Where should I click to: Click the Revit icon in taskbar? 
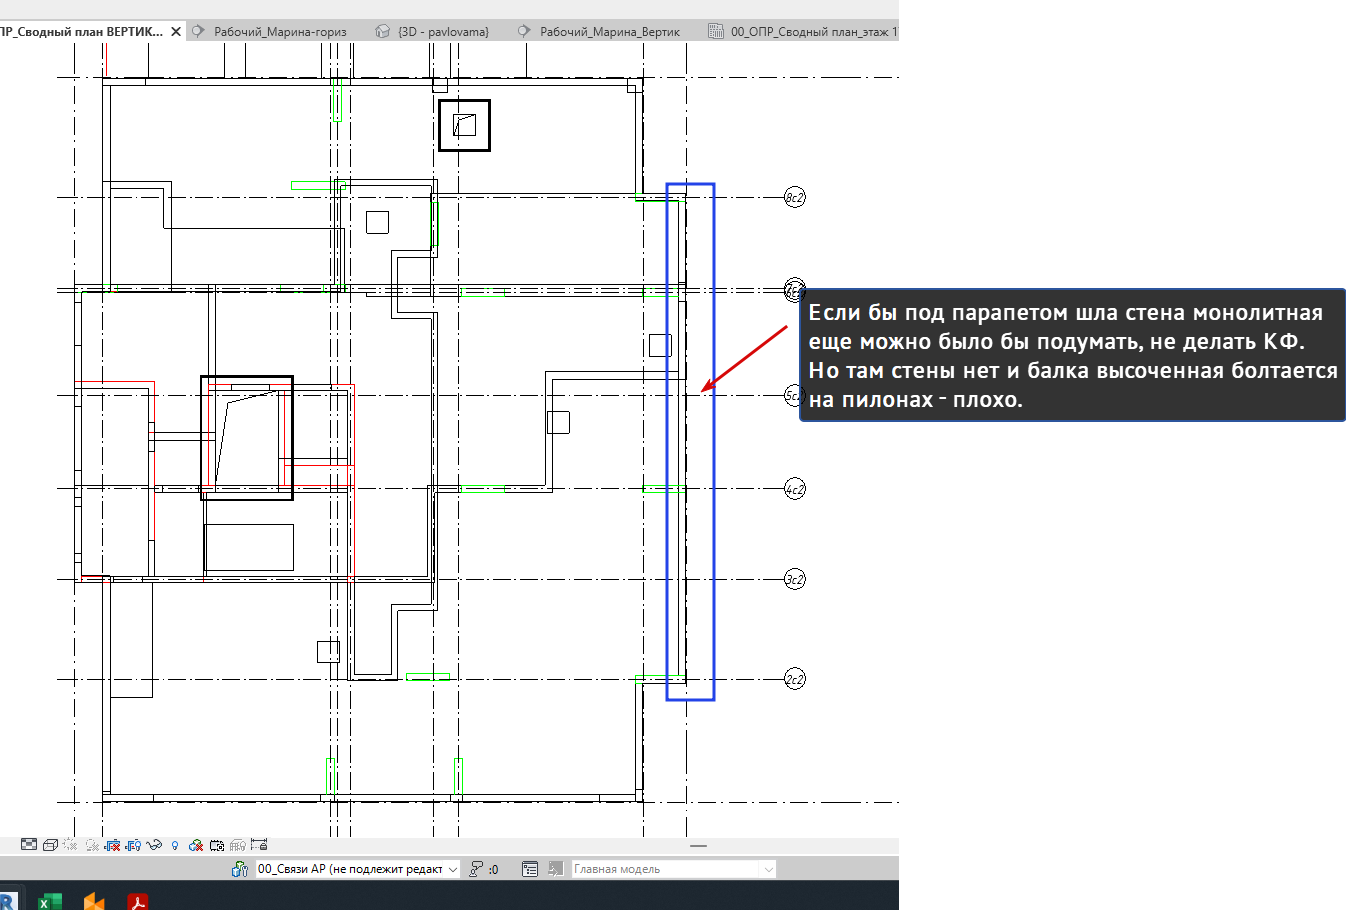pos(7,900)
